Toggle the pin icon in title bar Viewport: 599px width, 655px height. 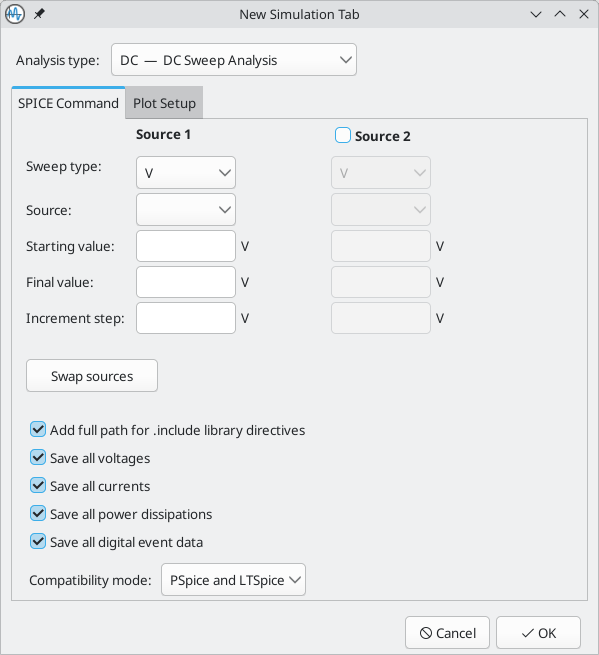39,14
